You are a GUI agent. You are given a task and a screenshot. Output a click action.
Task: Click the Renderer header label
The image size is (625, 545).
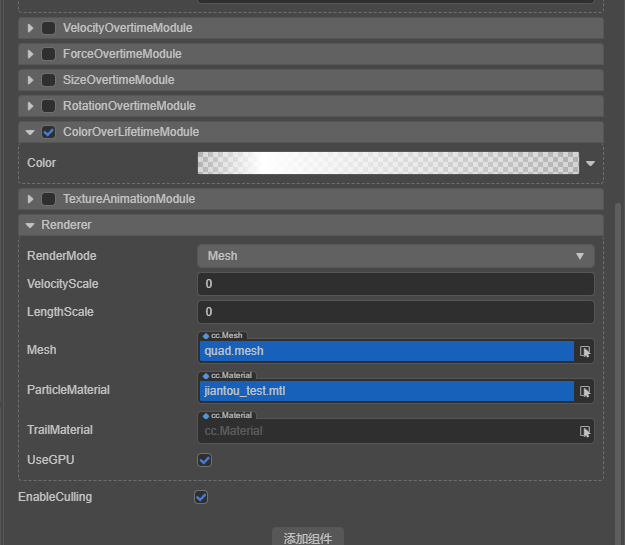[66, 225]
